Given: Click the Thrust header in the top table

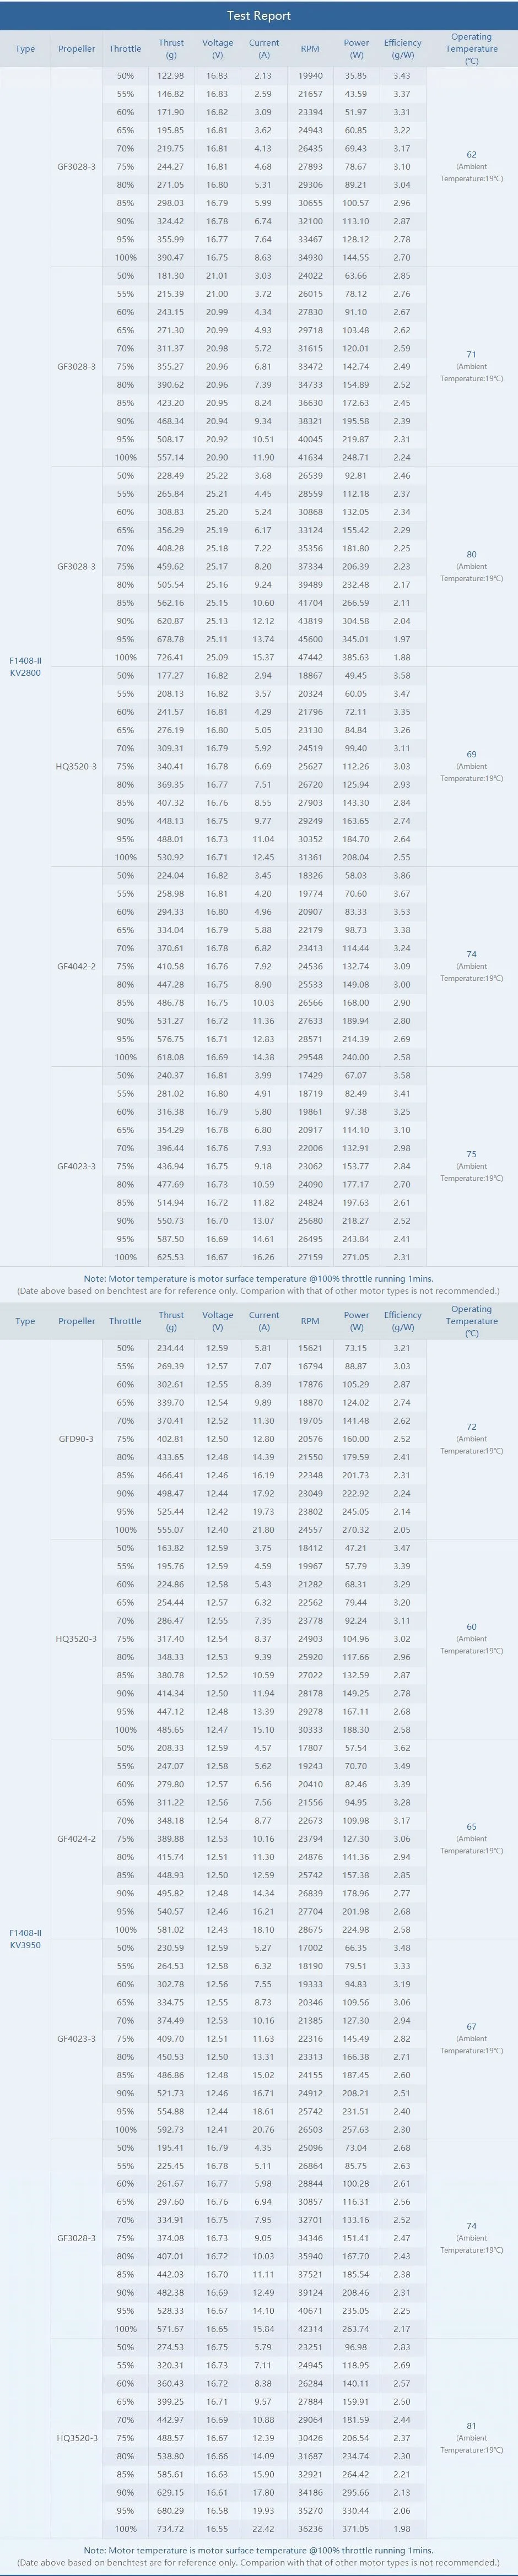Looking at the screenshot, I should pos(171,48).
